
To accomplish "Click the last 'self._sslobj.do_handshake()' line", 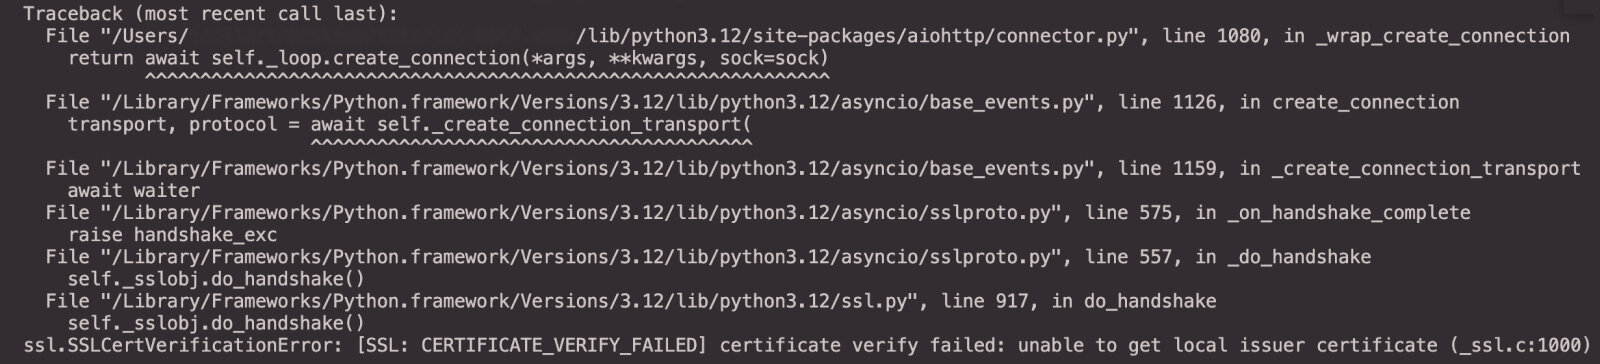I will coord(216,322).
